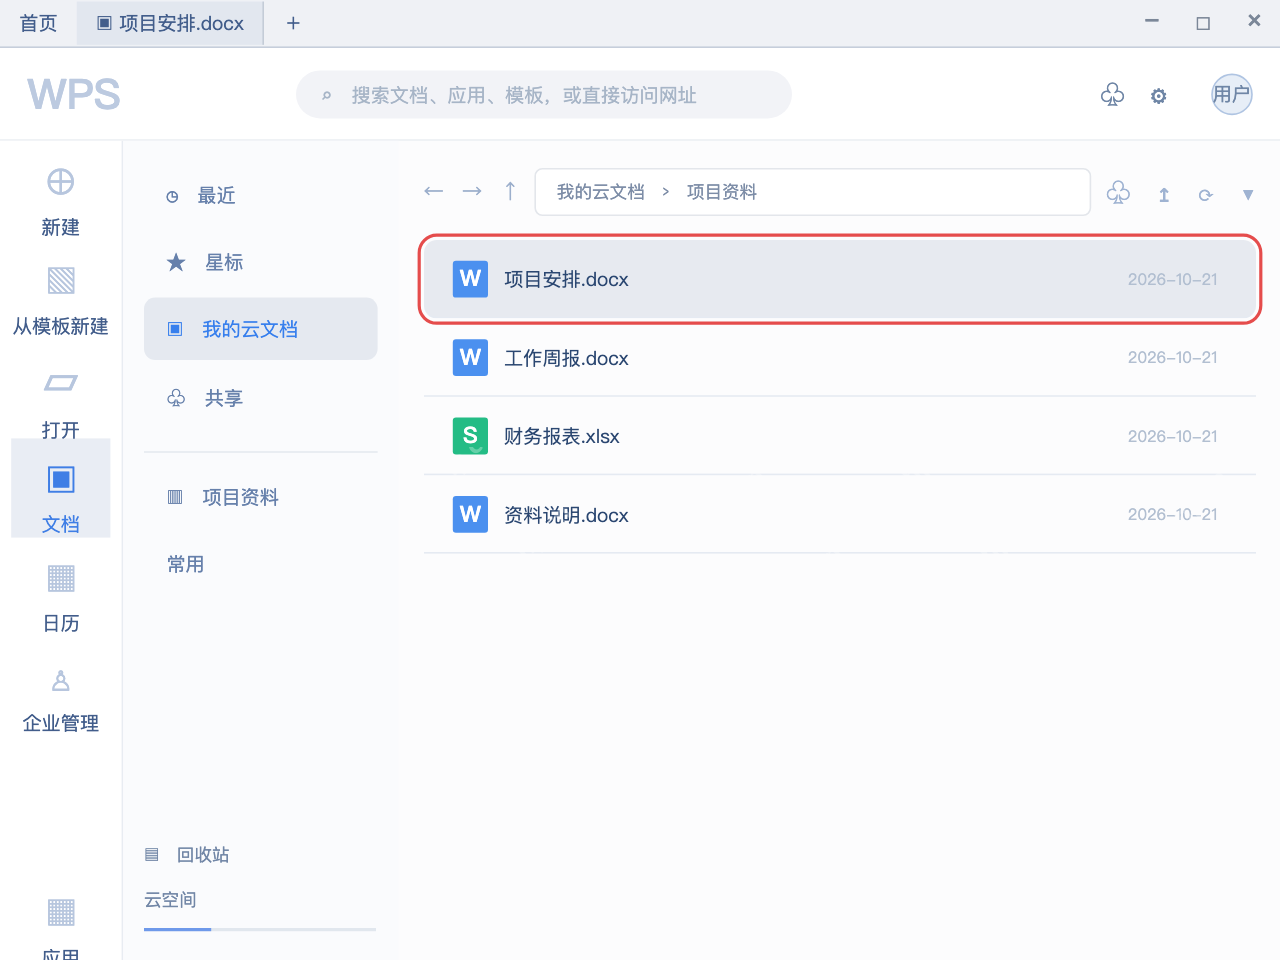
Task: Refresh the file list
Action: point(1206,195)
